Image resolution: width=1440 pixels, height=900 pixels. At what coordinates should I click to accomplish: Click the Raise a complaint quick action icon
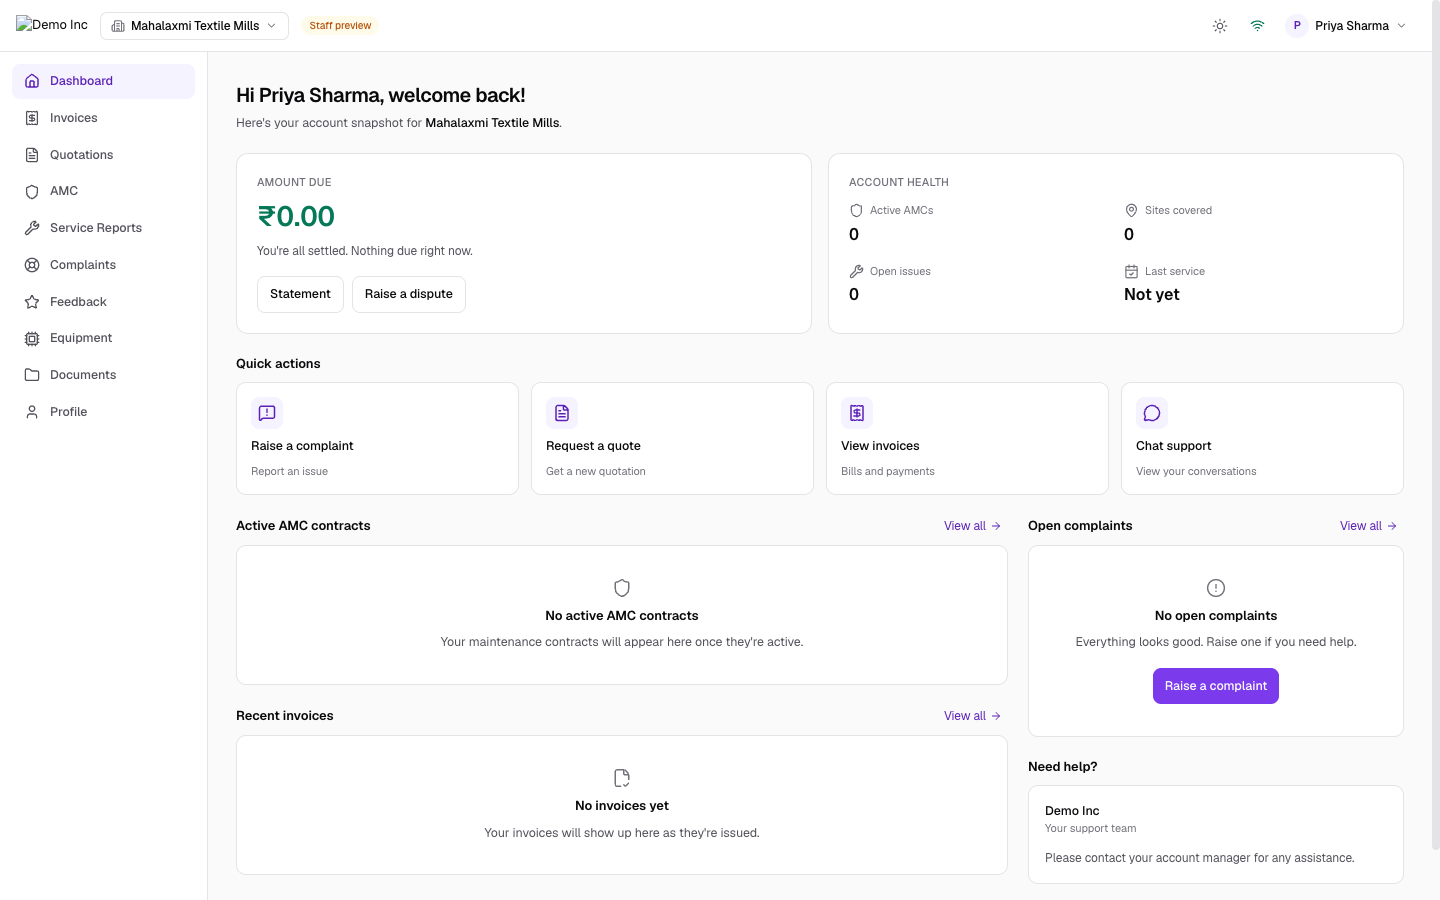pyautogui.click(x=267, y=413)
